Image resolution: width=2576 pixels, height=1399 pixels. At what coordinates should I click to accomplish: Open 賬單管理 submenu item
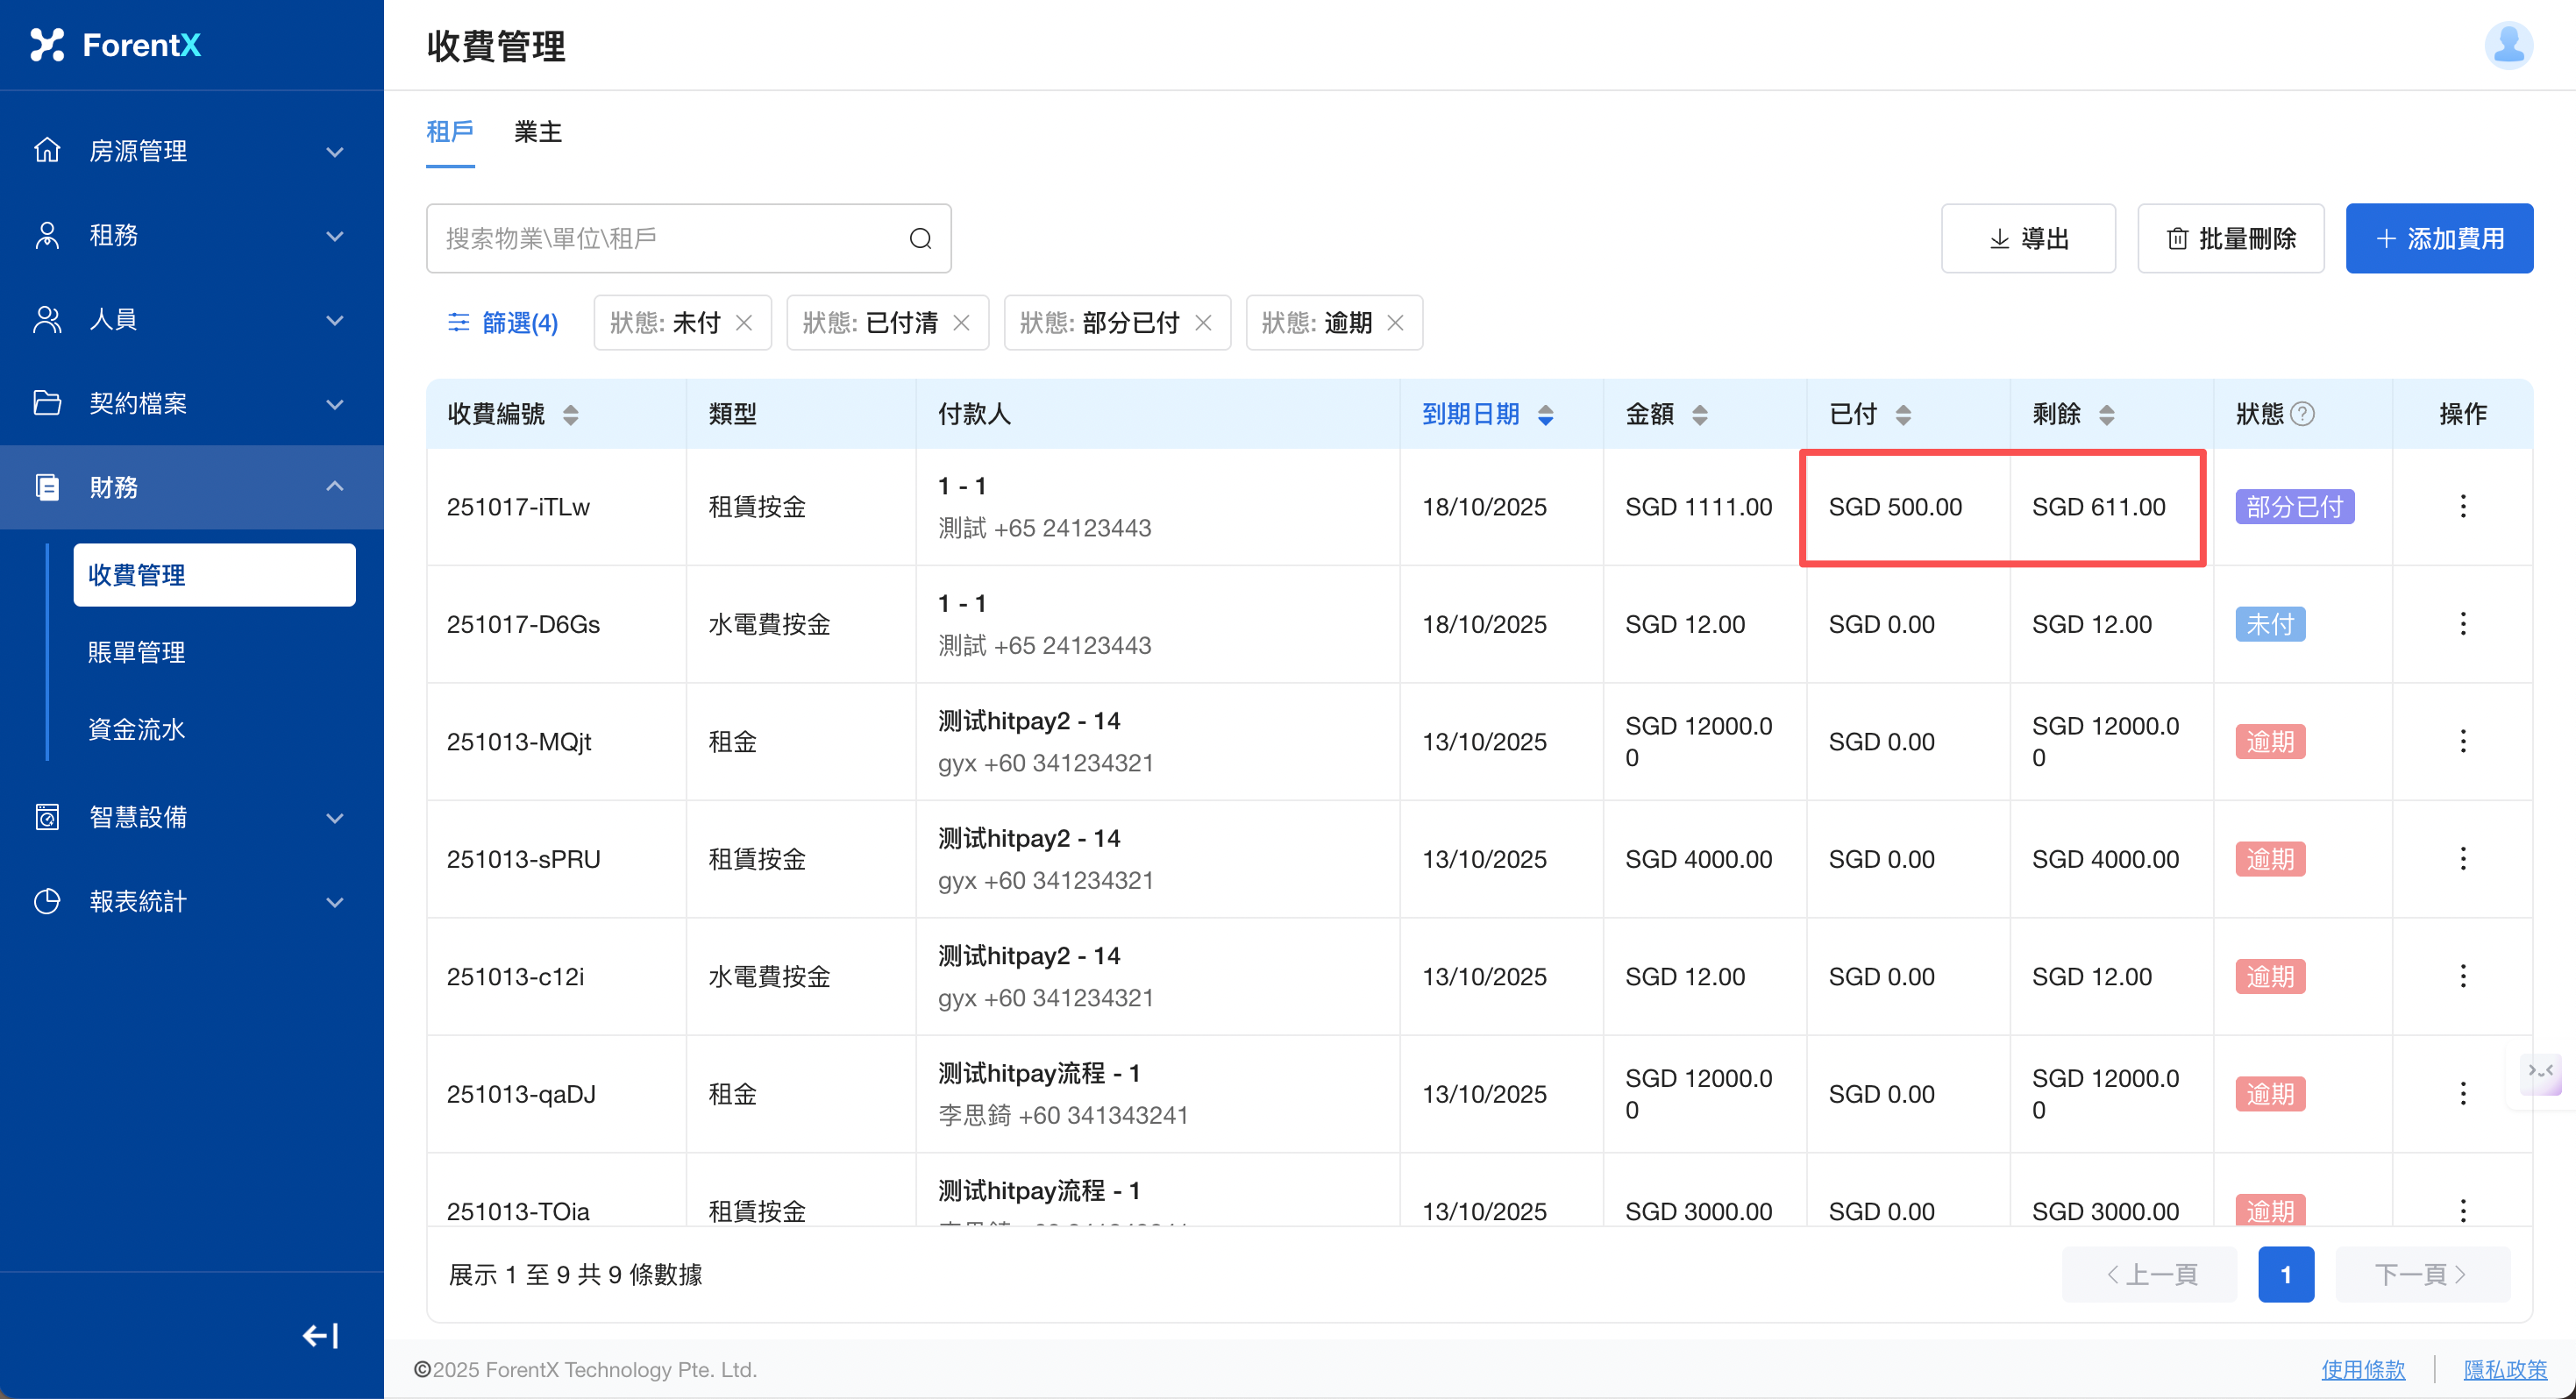click(137, 652)
